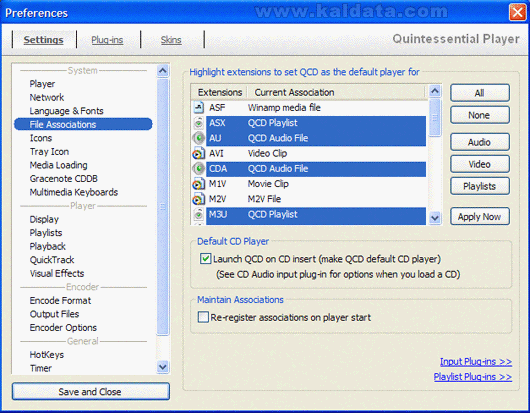The width and height of the screenshot is (530, 413).
Task: Enable Re-register associations on player start
Action: [x=203, y=317]
